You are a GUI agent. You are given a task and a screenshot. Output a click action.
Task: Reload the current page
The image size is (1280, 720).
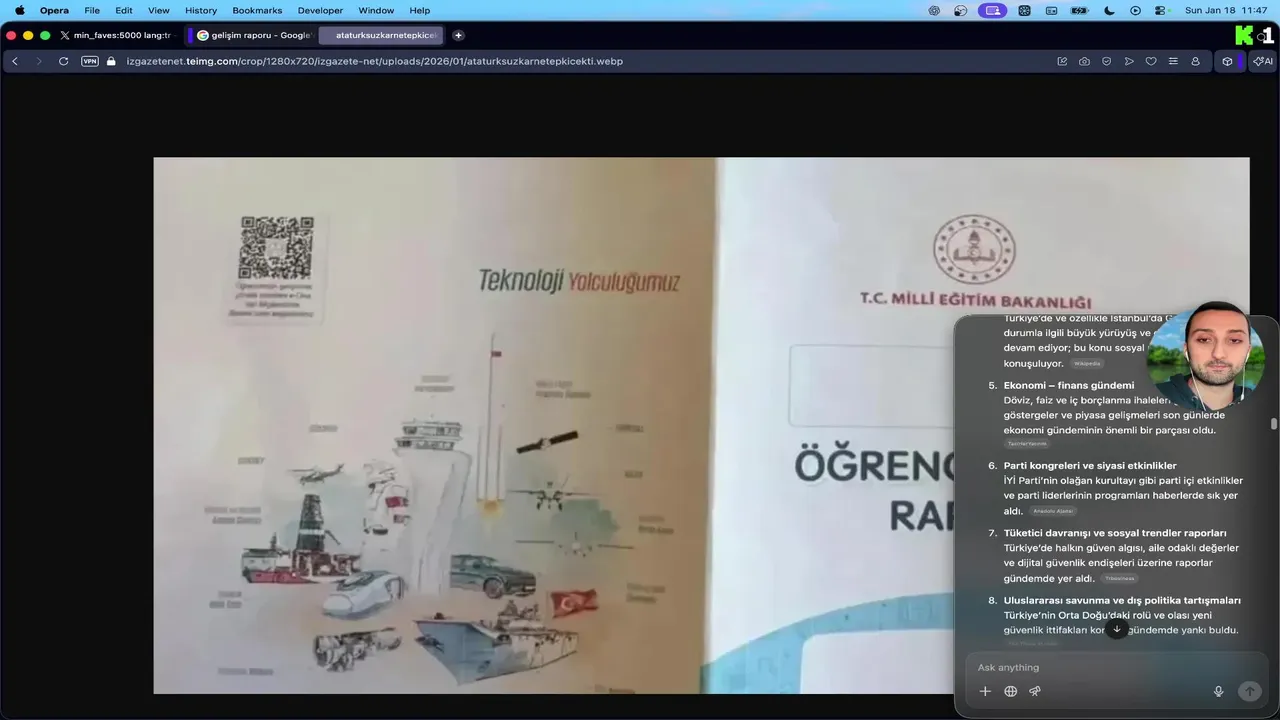(63, 61)
